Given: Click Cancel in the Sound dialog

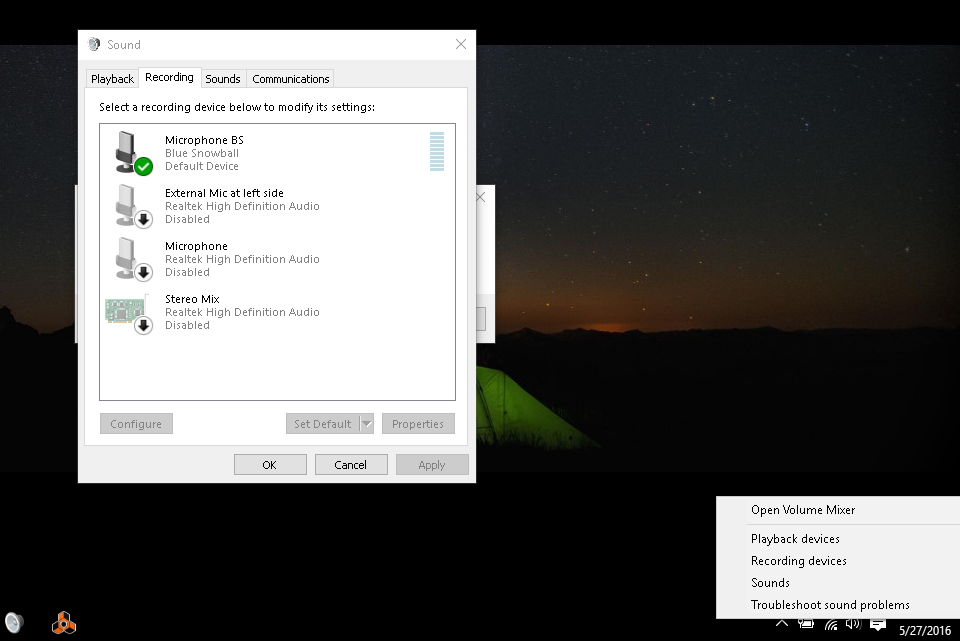Looking at the screenshot, I should pyautogui.click(x=351, y=465).
